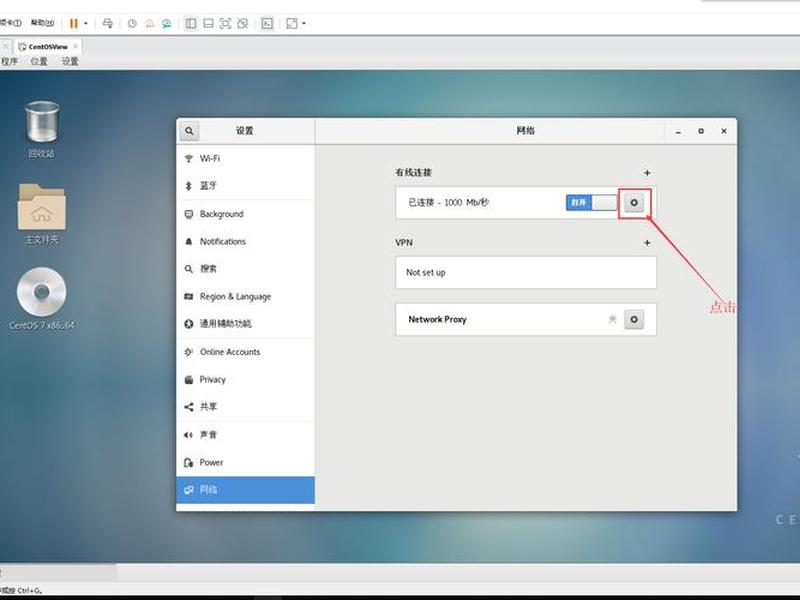The width and height of the screenshot is (800, 600).
Task: Open the 回收站 trash desktop icon
Action: [x=42, y=129]
